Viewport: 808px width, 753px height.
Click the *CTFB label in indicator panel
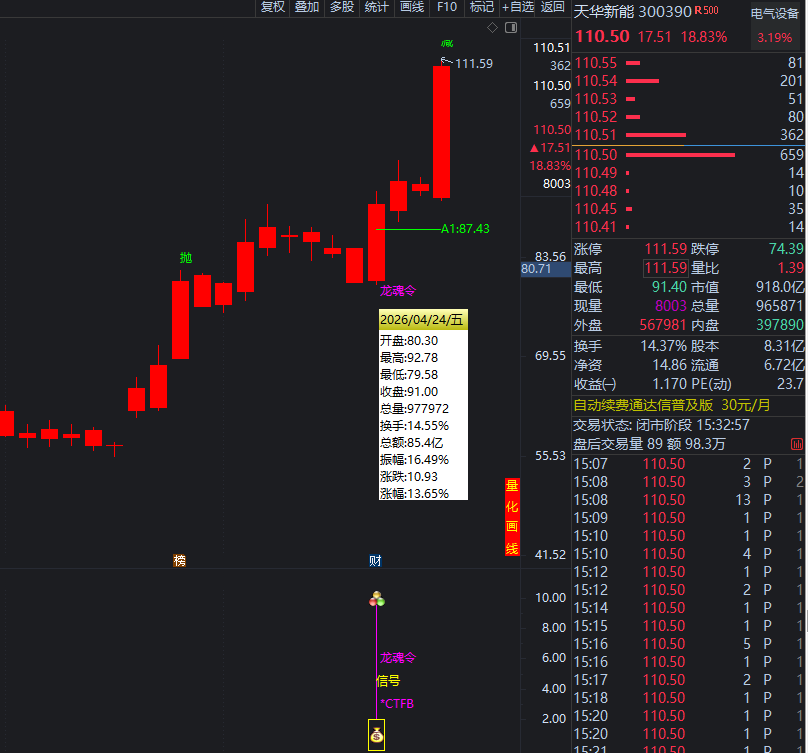tap(397, 704)
